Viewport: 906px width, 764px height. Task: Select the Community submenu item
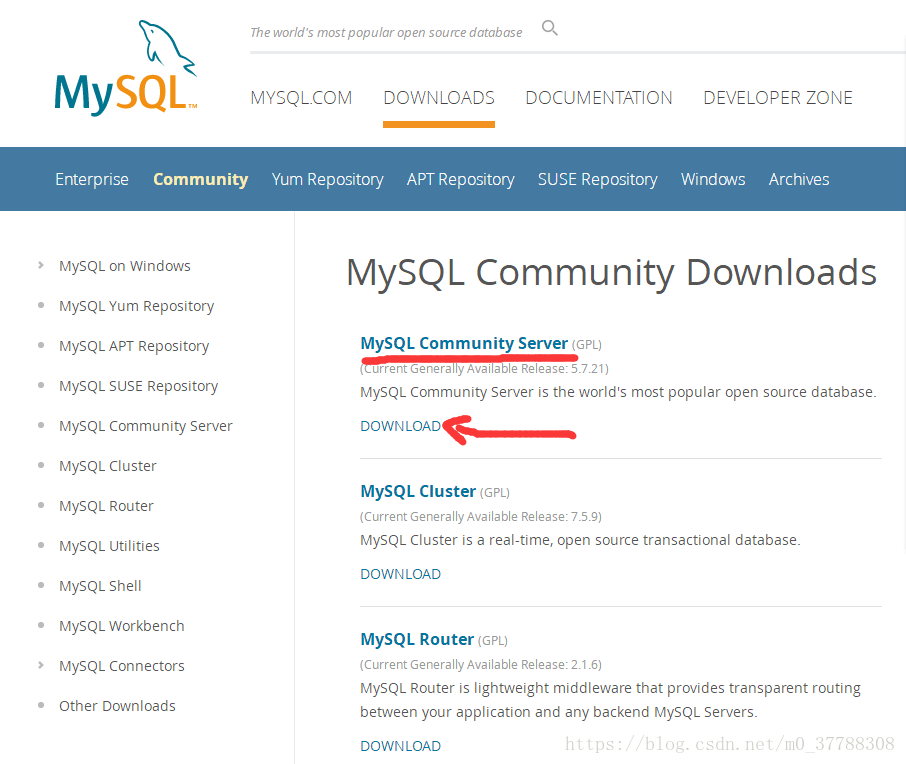[x=200, y=179]
